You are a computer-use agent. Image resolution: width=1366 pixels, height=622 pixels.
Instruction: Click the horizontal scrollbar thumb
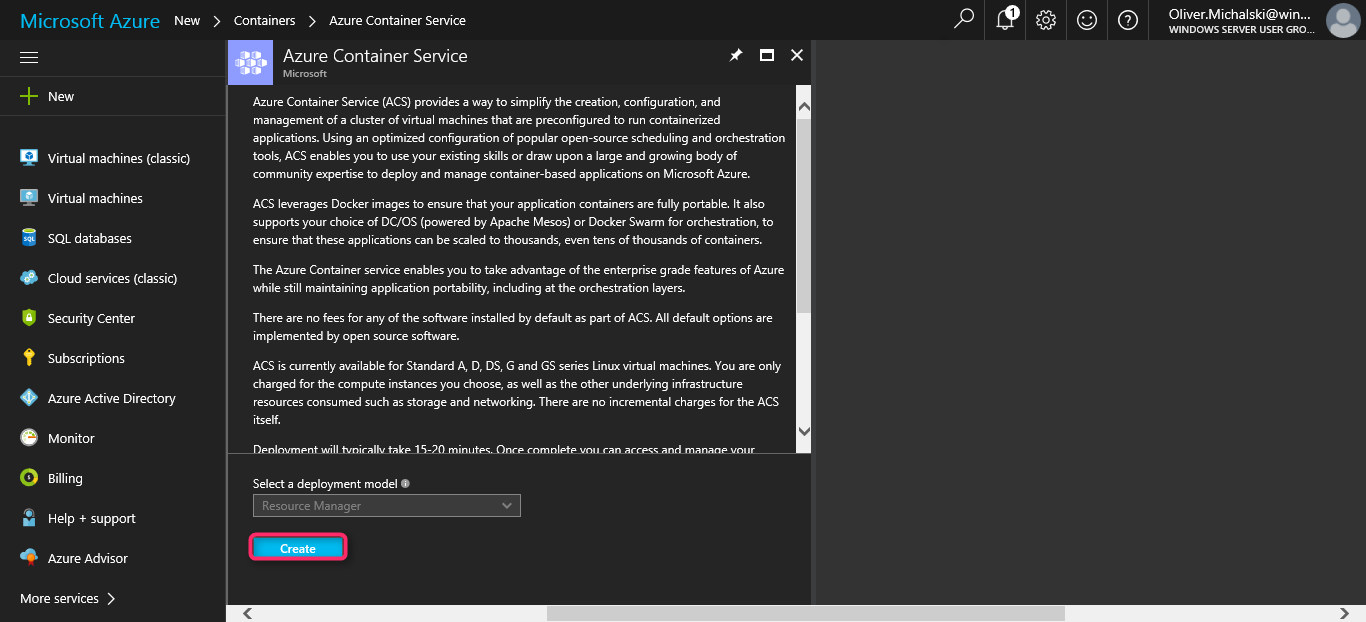pyautogui.click(x=806, y=613)
